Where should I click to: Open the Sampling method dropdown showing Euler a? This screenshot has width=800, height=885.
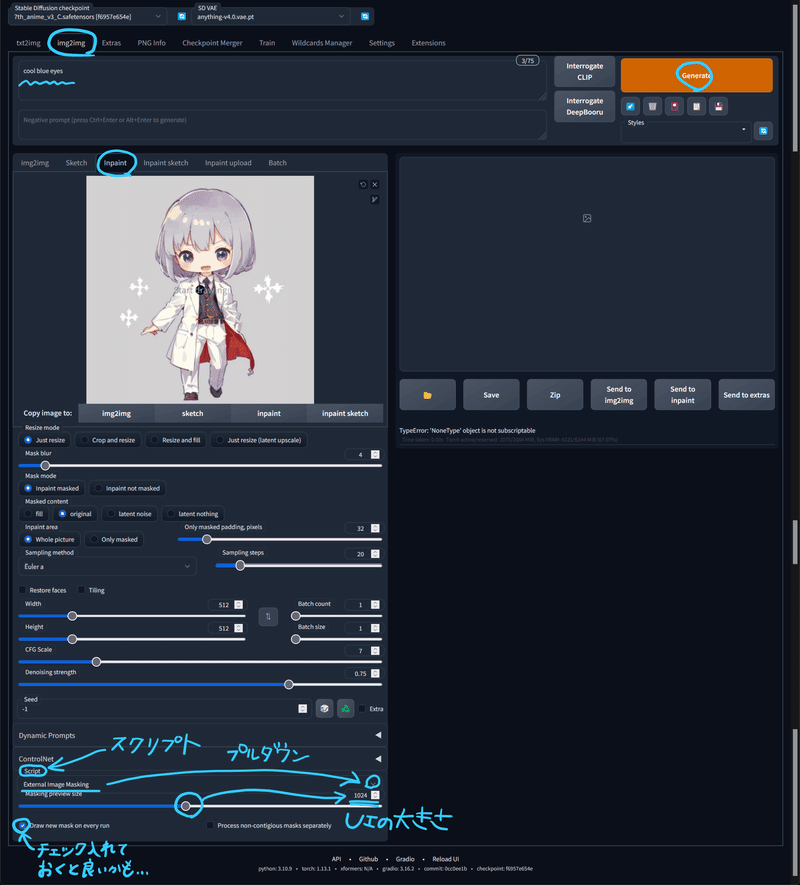pos(105,567)
